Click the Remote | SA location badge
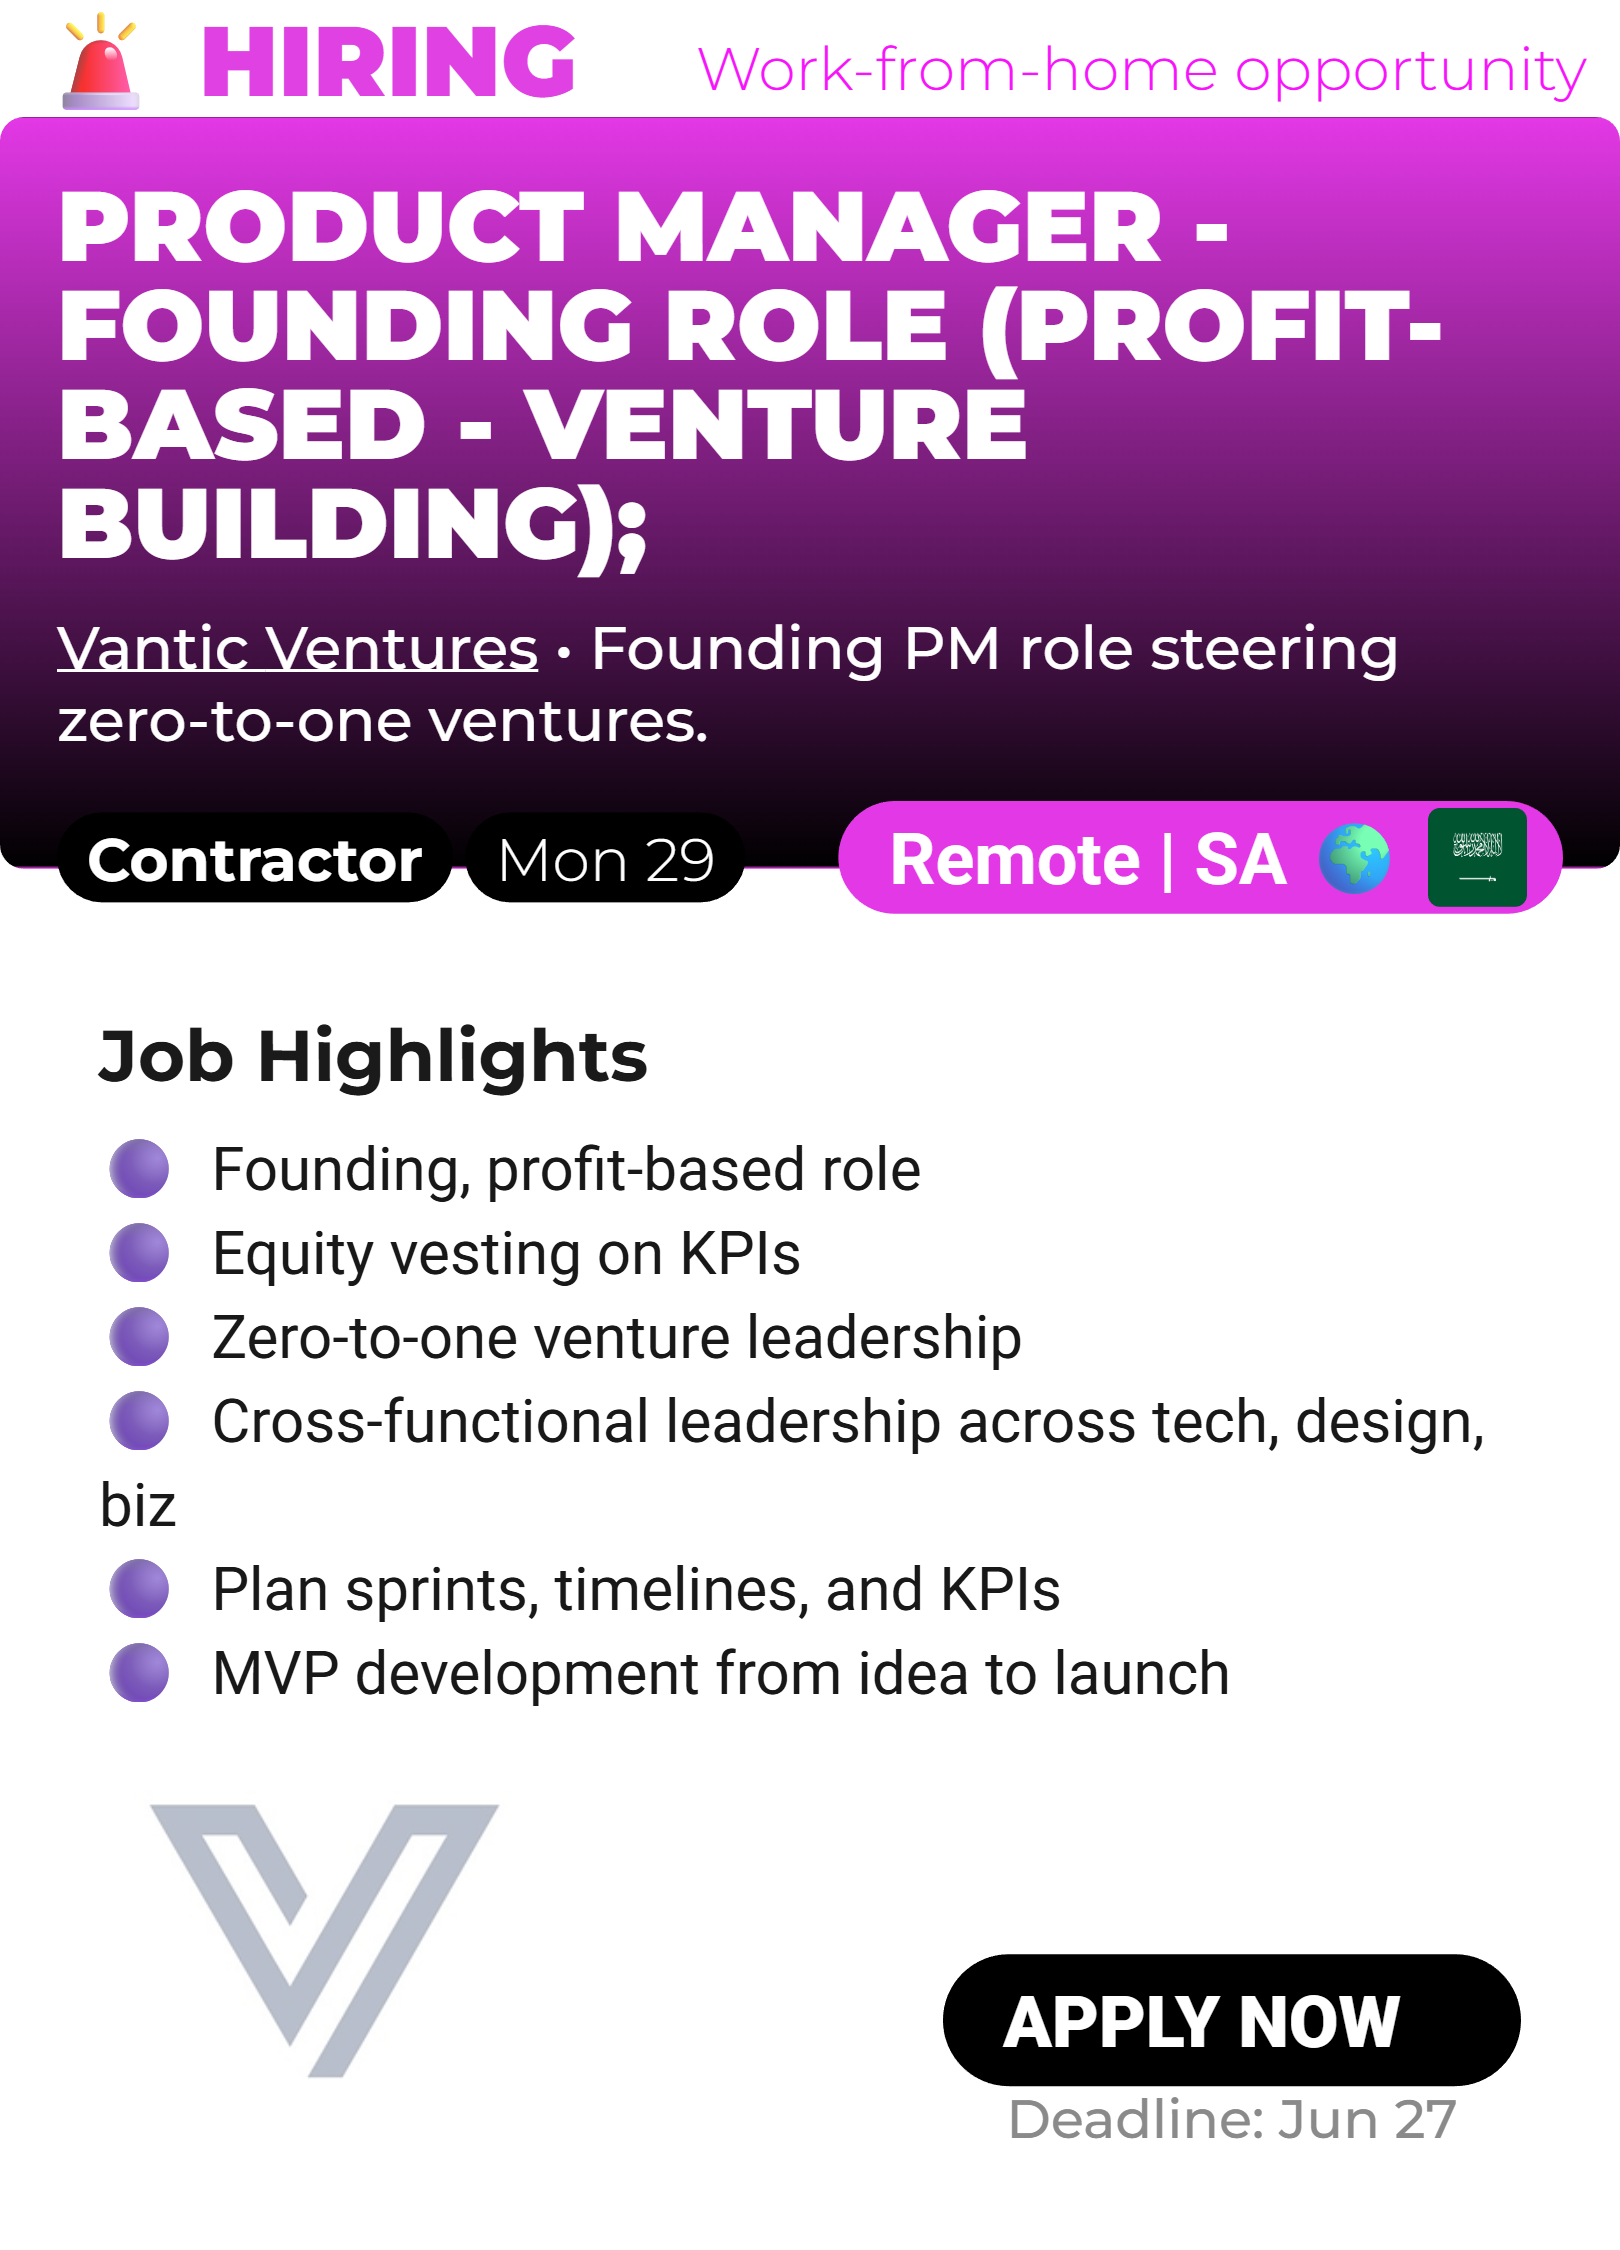This screenshot has height=2250, width=1620. click(x=1088, y=859)
